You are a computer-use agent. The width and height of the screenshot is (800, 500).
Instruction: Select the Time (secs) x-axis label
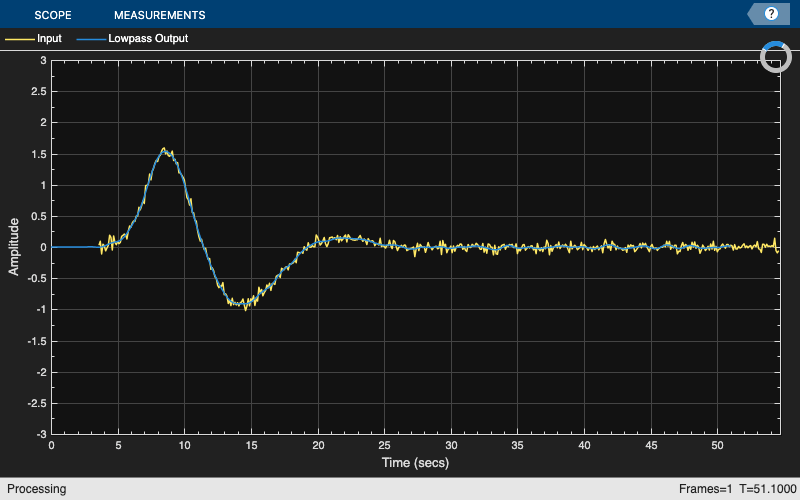414,463
